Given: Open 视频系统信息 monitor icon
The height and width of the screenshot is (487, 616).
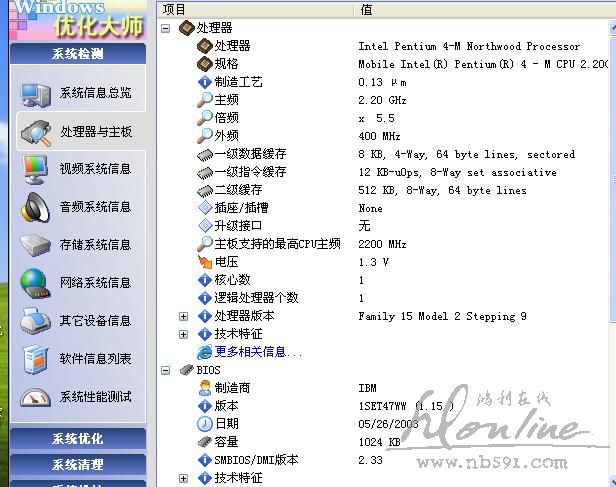Looking at the screenshot, I should tap(35, 170).
